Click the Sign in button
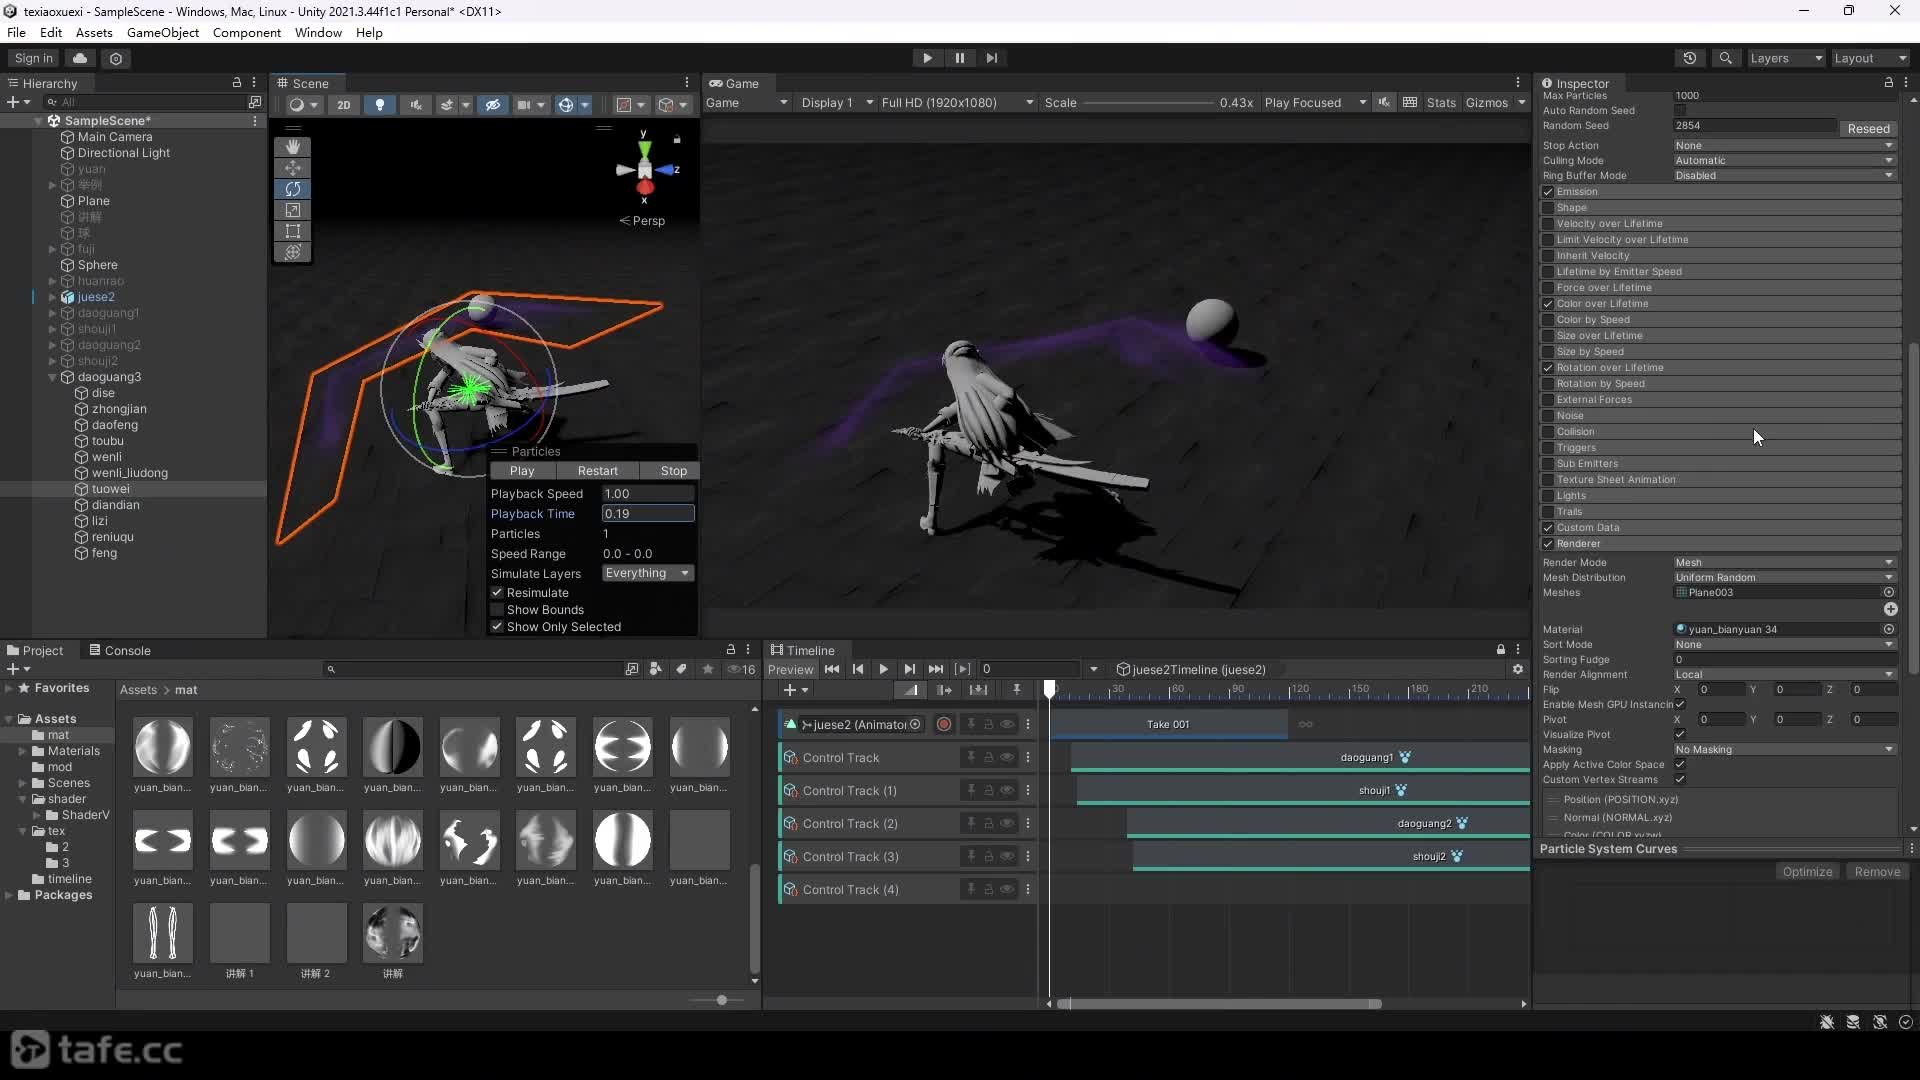1920x1080 pixels. [x=34, y=58]
